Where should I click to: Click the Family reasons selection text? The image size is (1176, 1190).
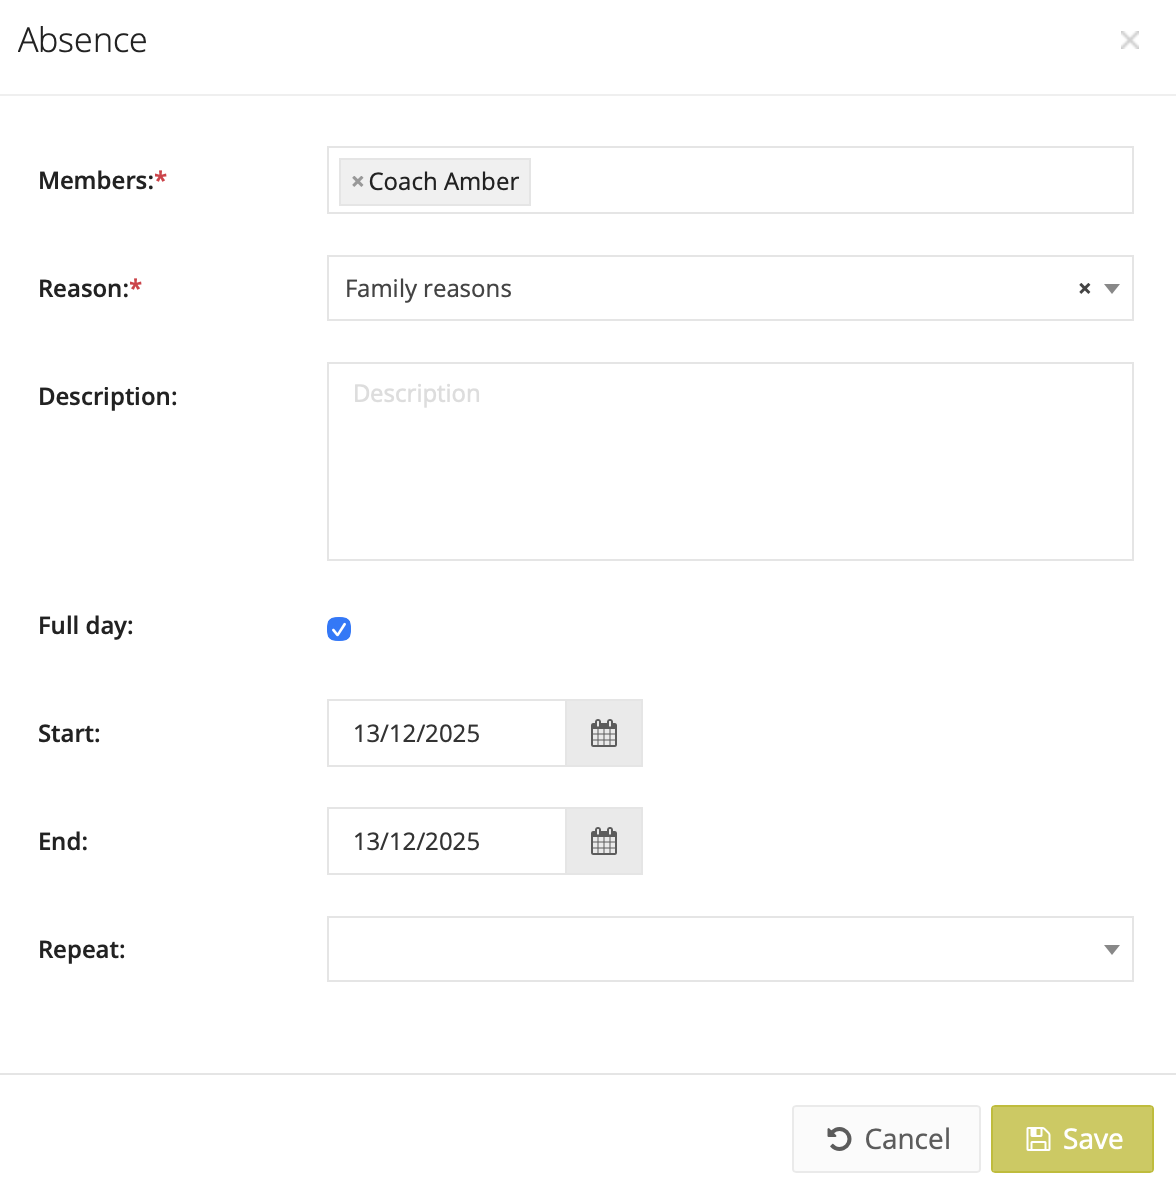428,289
